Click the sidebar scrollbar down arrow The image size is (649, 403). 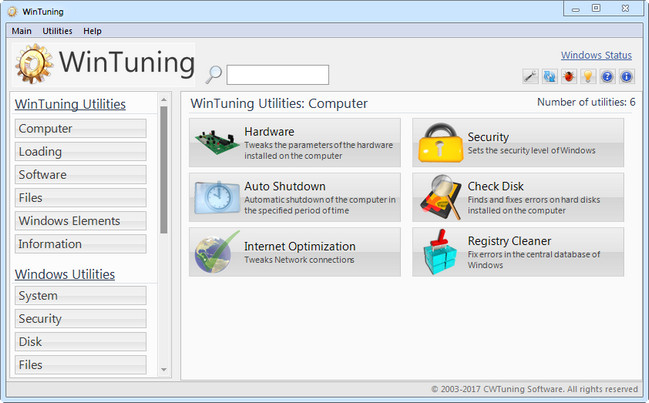coord(164,369)
